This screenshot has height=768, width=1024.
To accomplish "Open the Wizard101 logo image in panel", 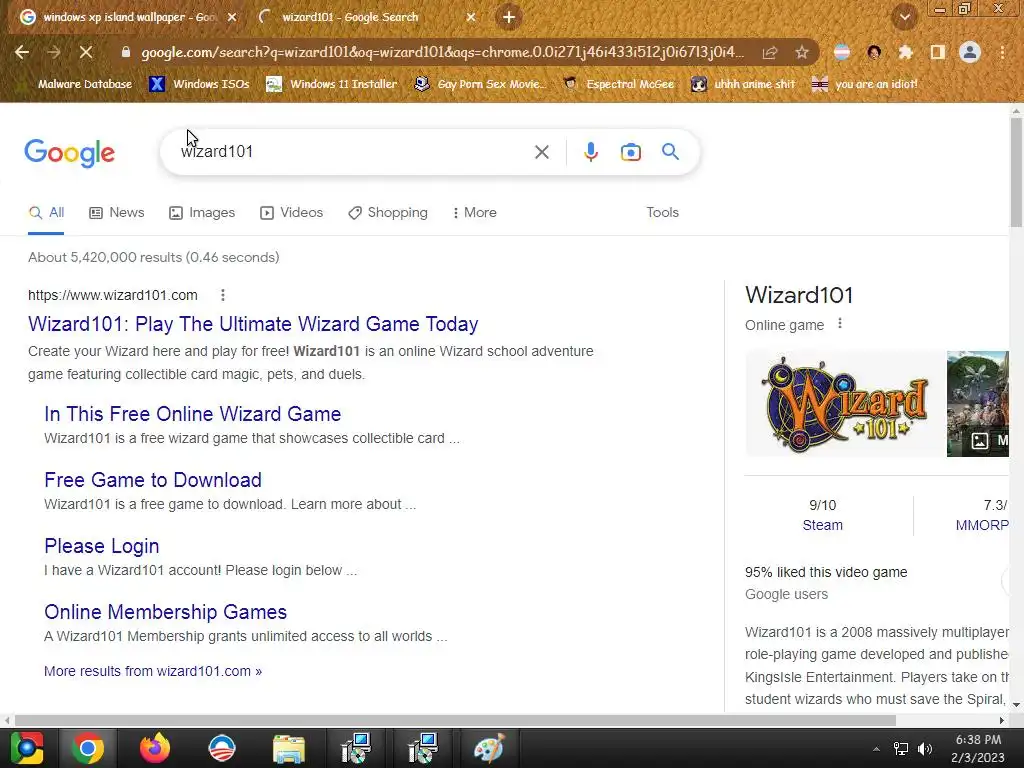I will [845, 404].
